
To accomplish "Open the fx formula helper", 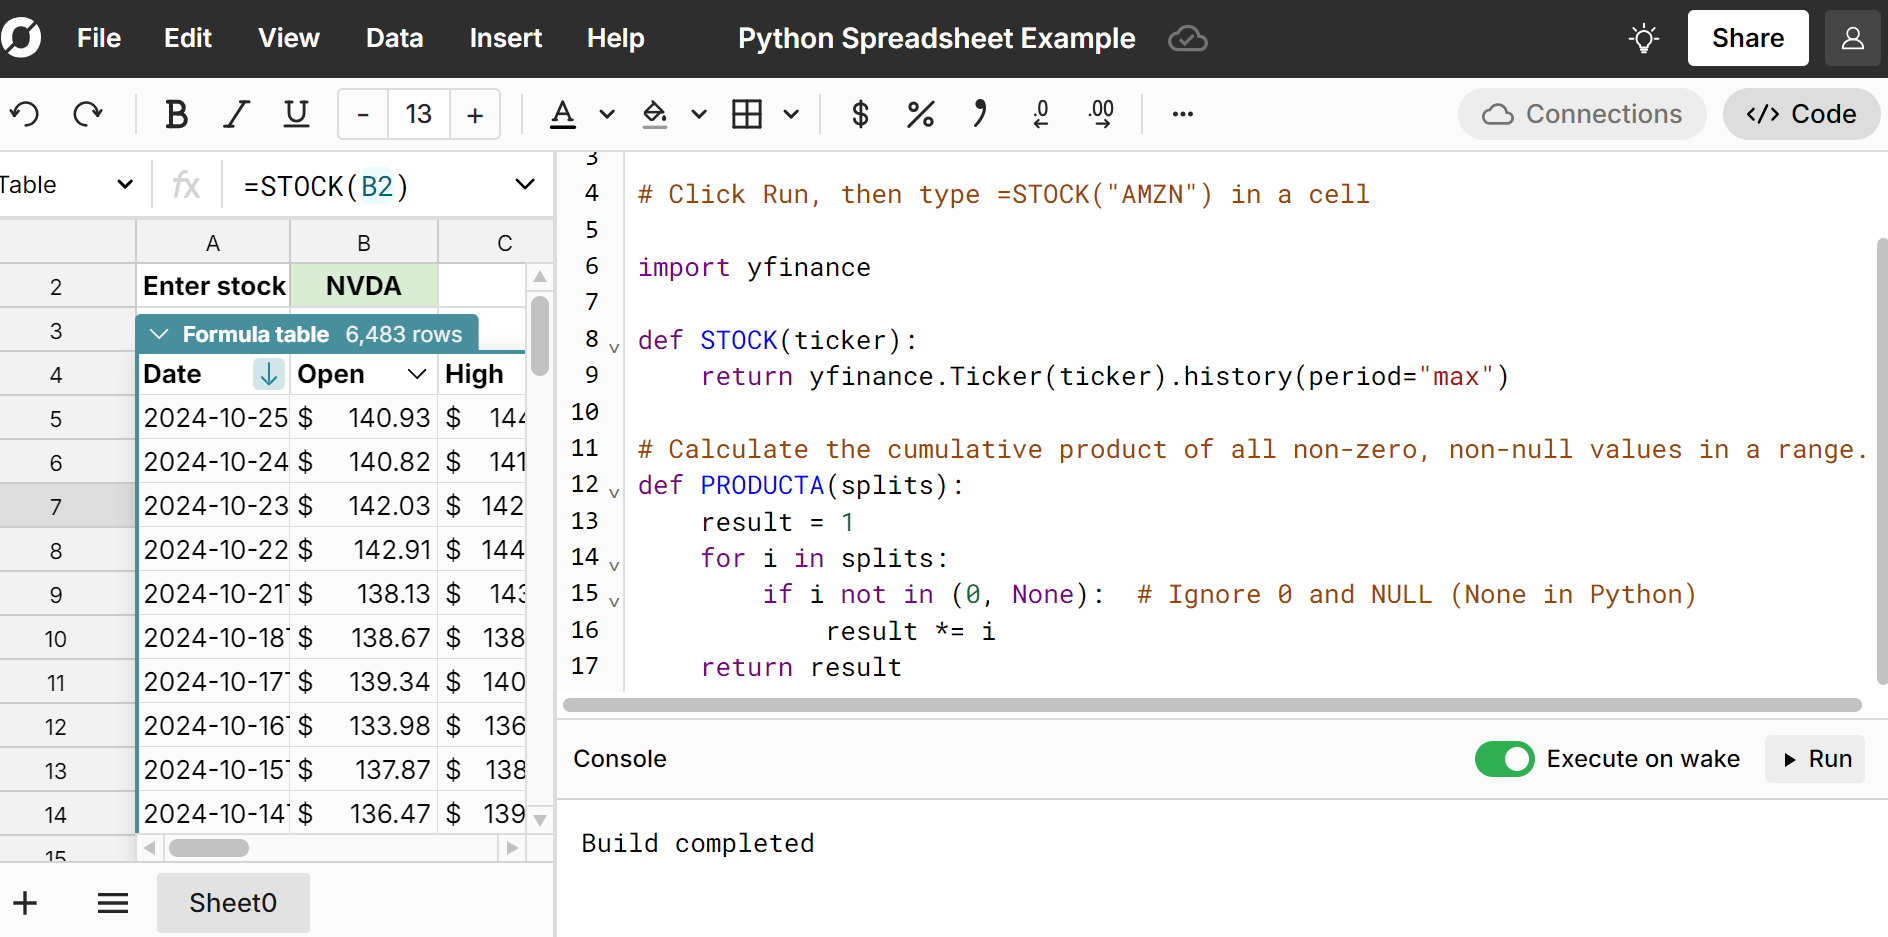I will pos(186,185).
